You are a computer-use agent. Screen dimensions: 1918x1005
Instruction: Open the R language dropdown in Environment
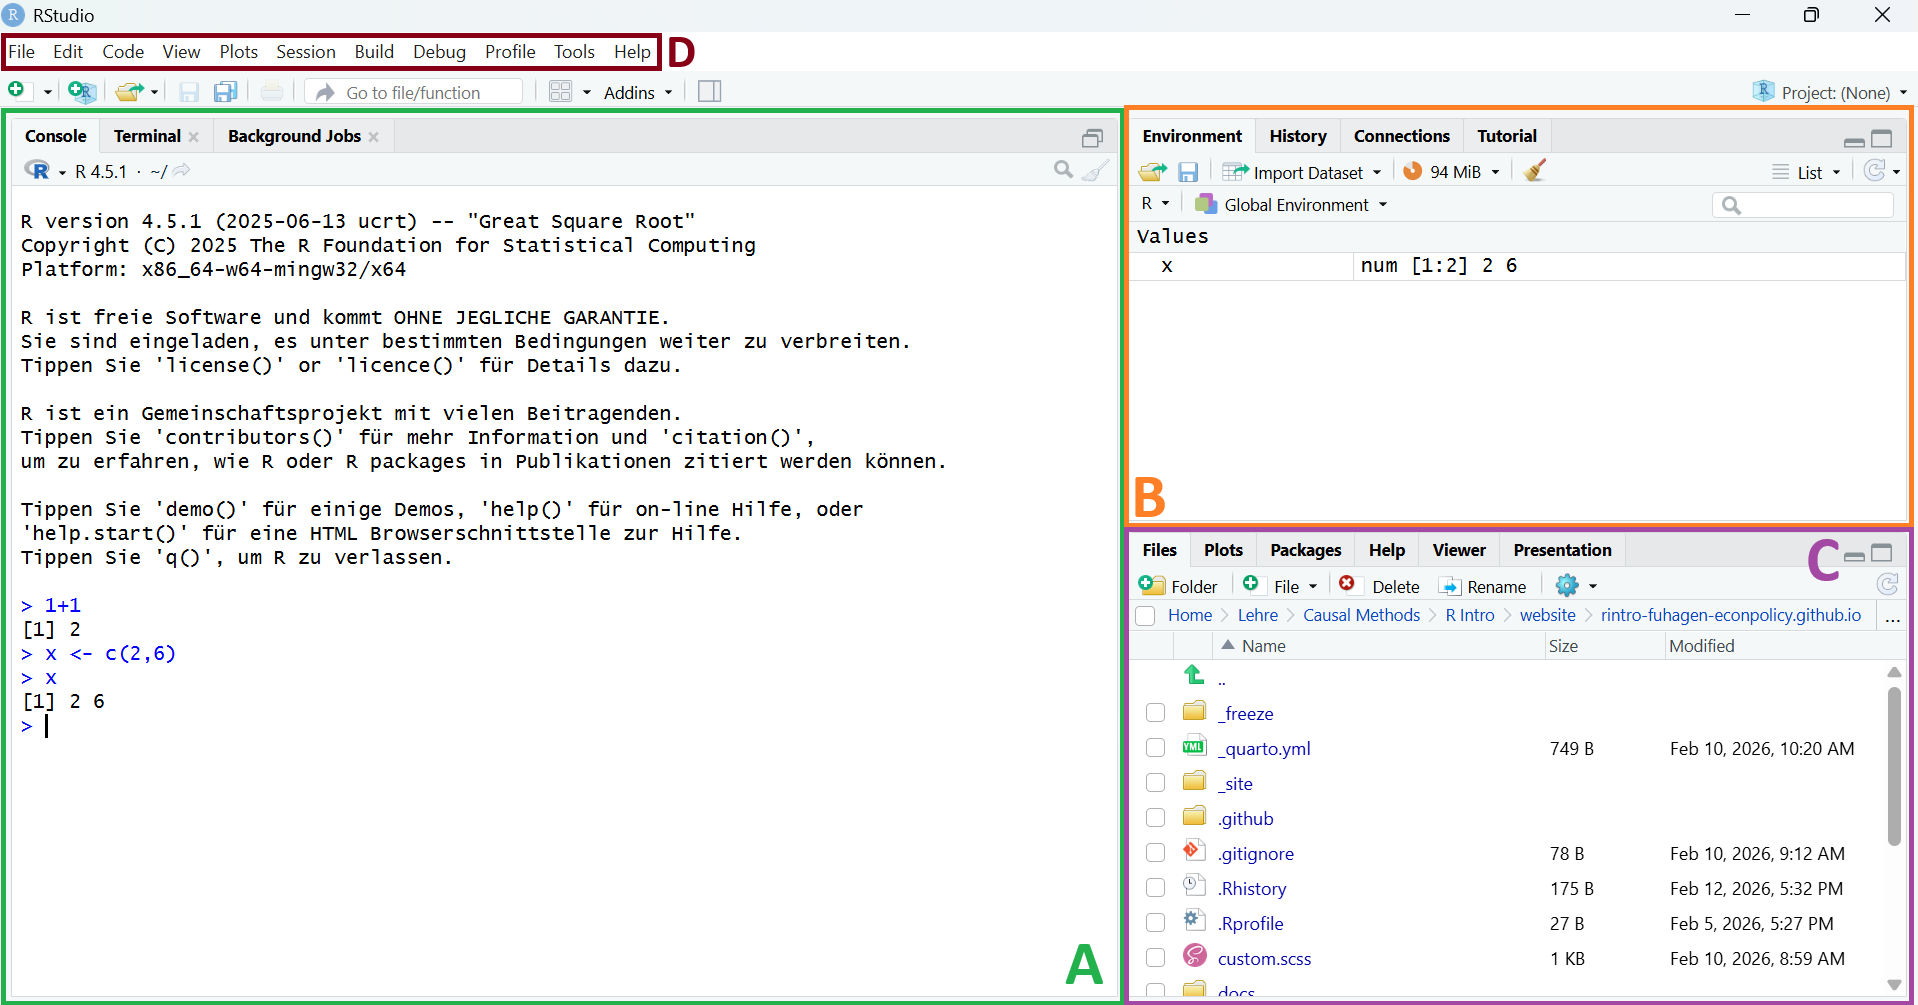click(1155, 203)
